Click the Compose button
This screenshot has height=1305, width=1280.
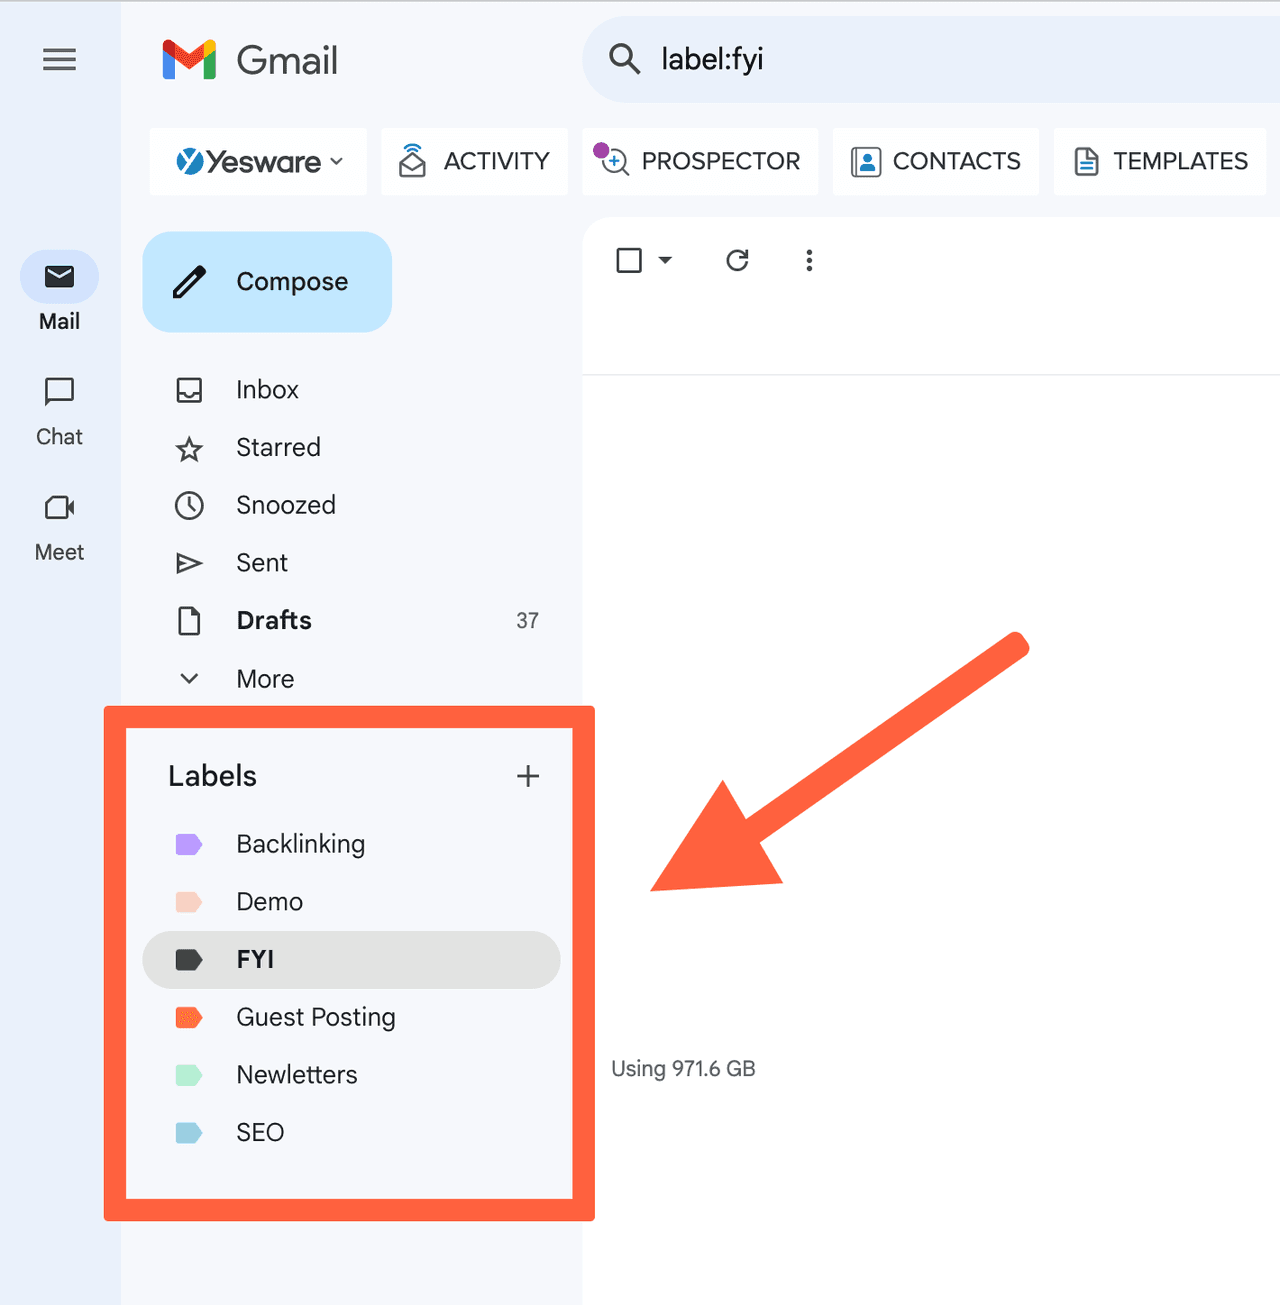266,281
